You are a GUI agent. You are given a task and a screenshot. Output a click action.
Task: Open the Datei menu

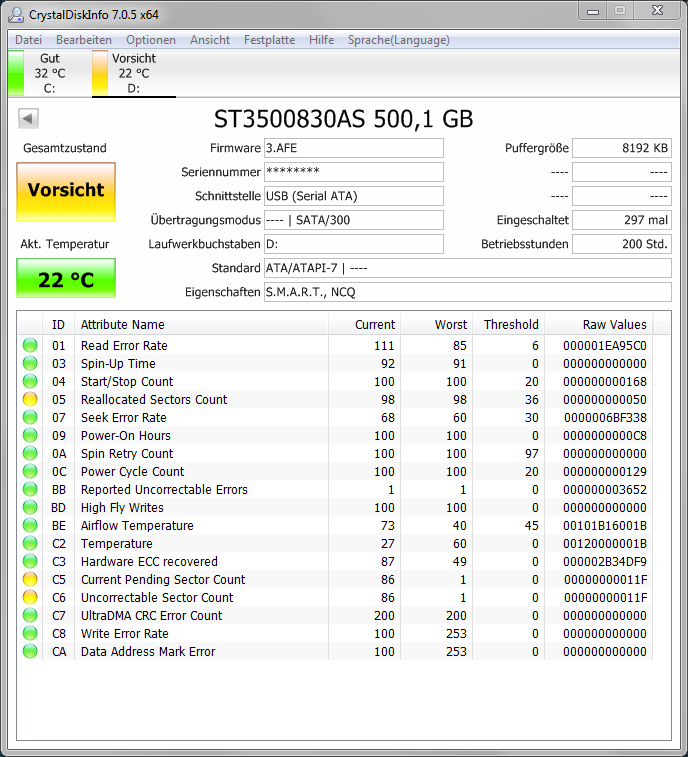pos(28,40)
